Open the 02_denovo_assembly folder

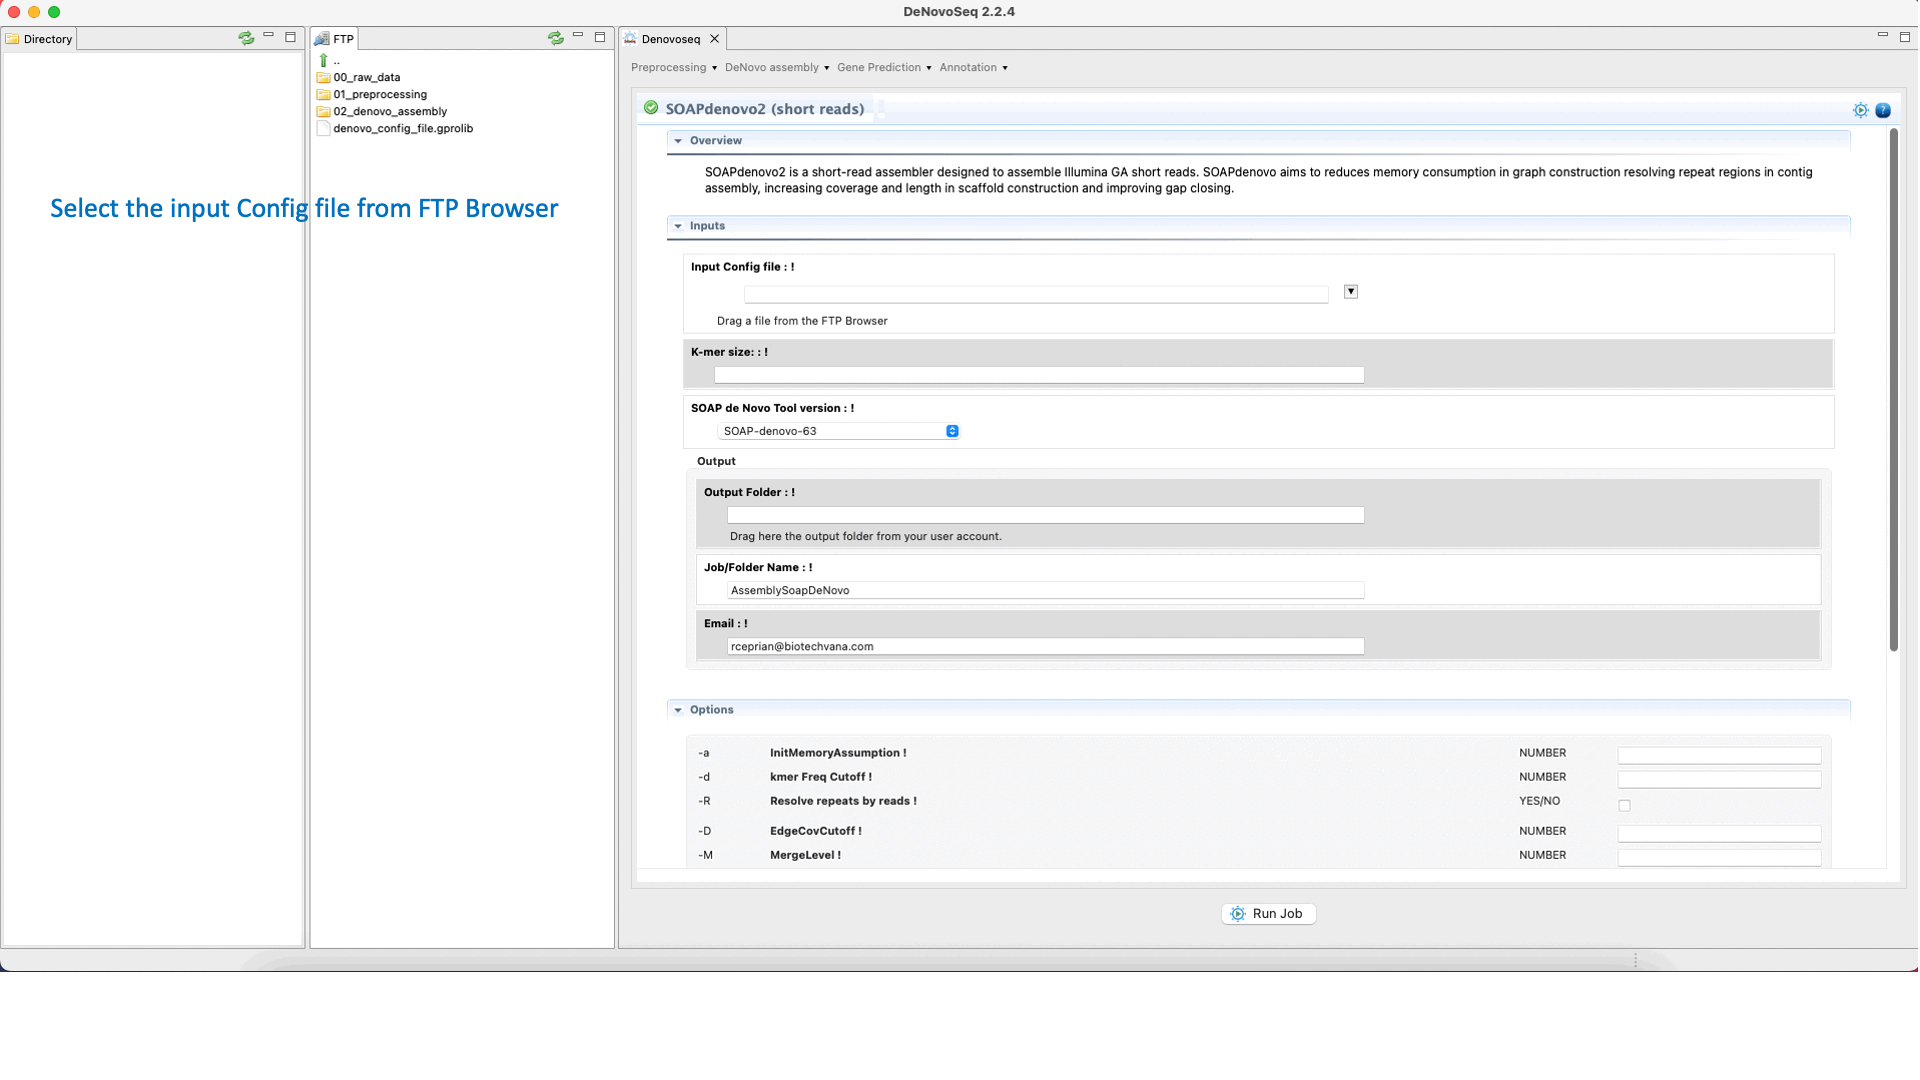(389, 111)
